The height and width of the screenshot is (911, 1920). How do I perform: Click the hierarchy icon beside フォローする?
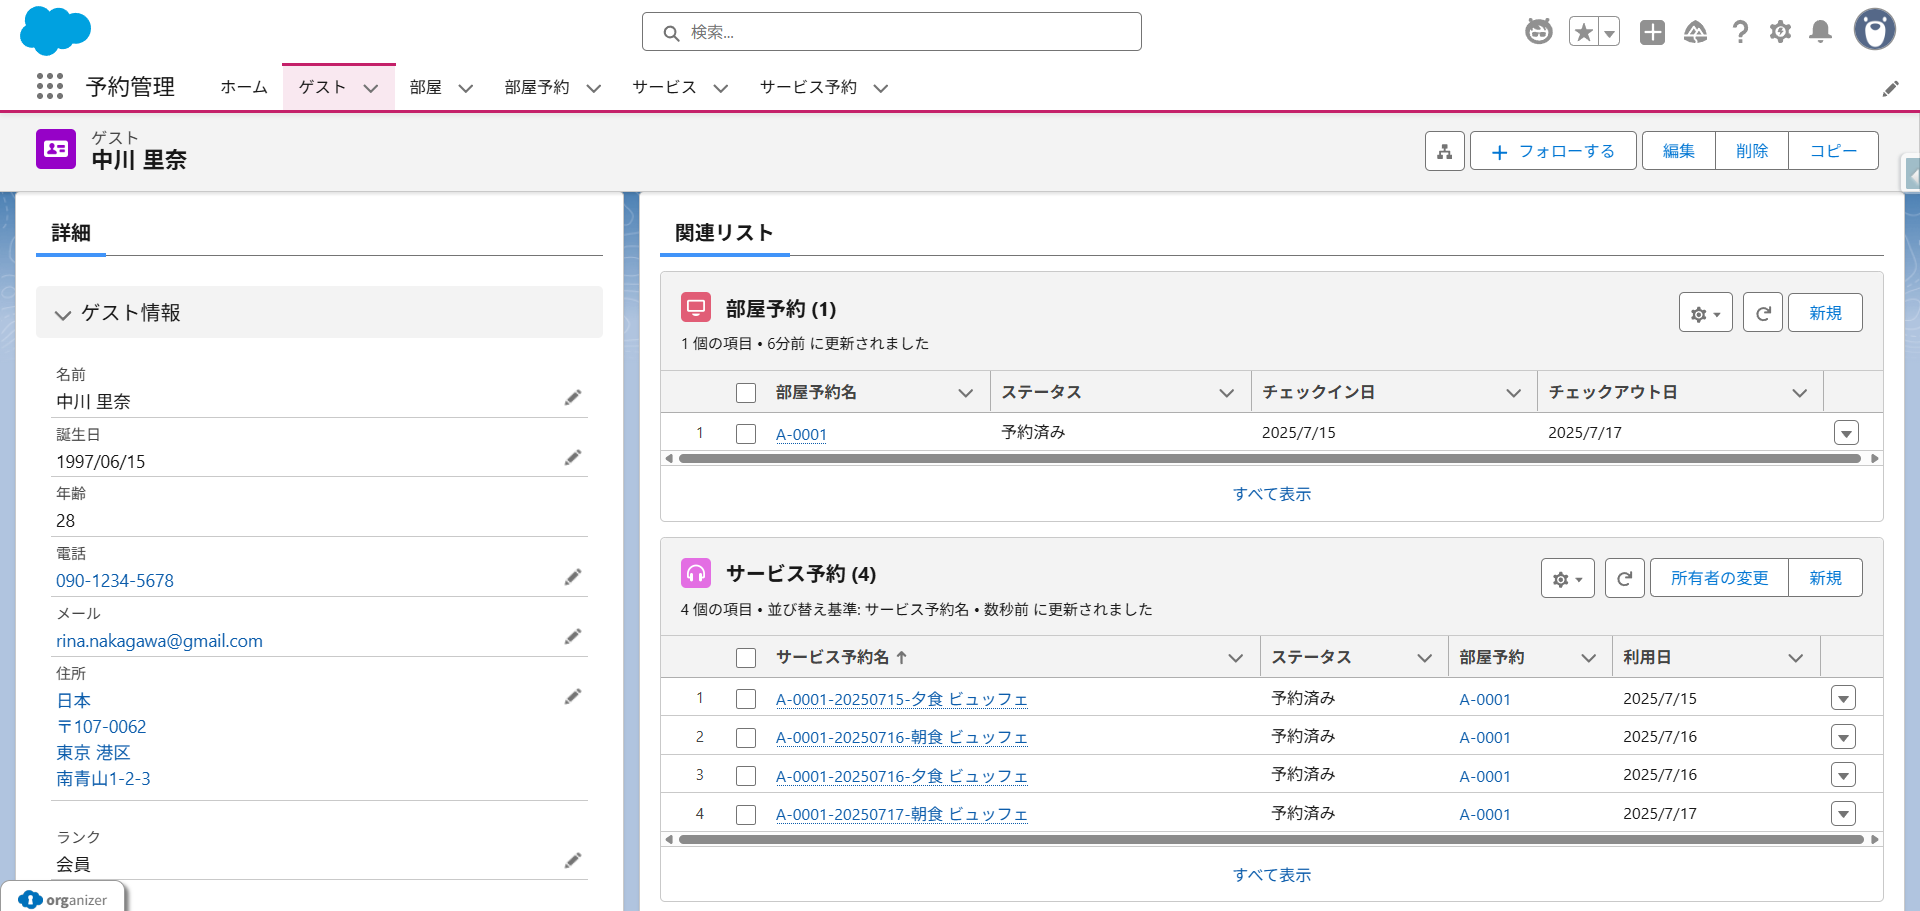click(x=1444, y=150)
